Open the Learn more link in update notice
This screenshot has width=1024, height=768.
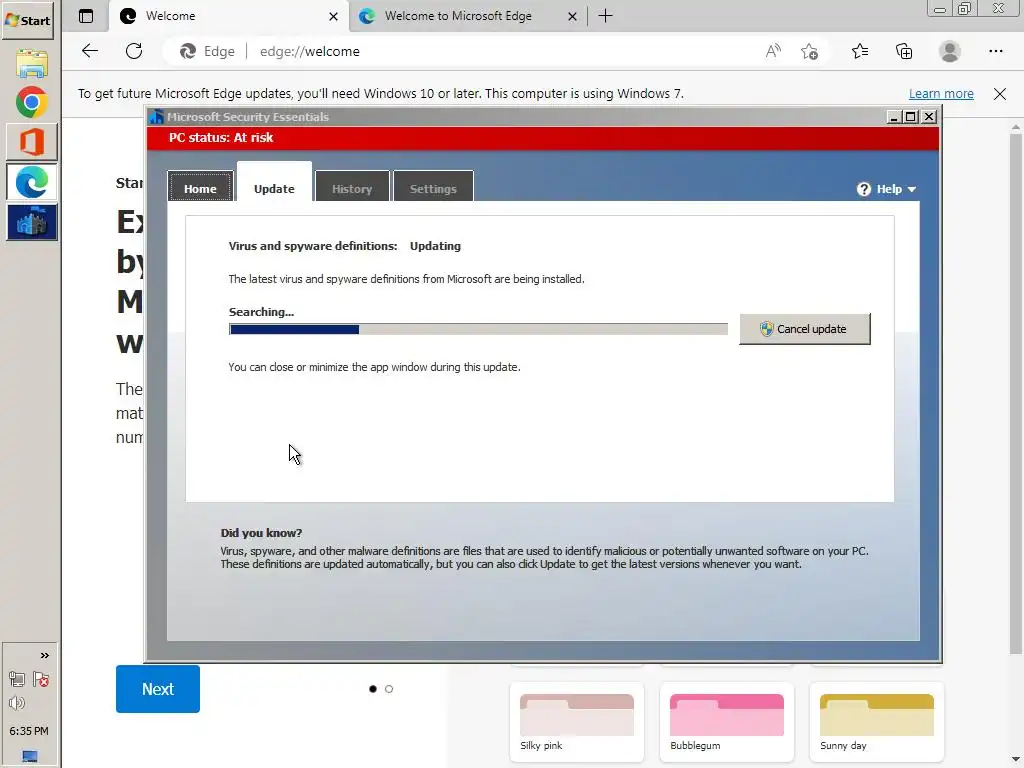click(x=940, y=93)
